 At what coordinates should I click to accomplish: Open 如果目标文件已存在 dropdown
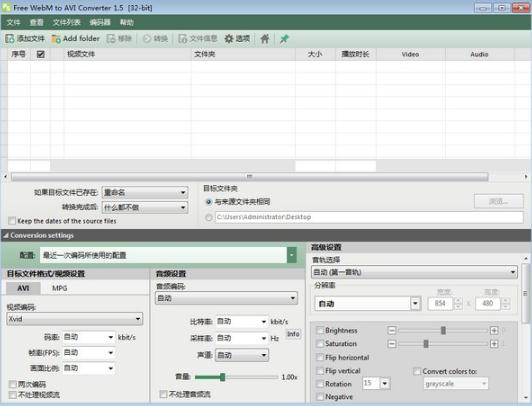point(145,193)
